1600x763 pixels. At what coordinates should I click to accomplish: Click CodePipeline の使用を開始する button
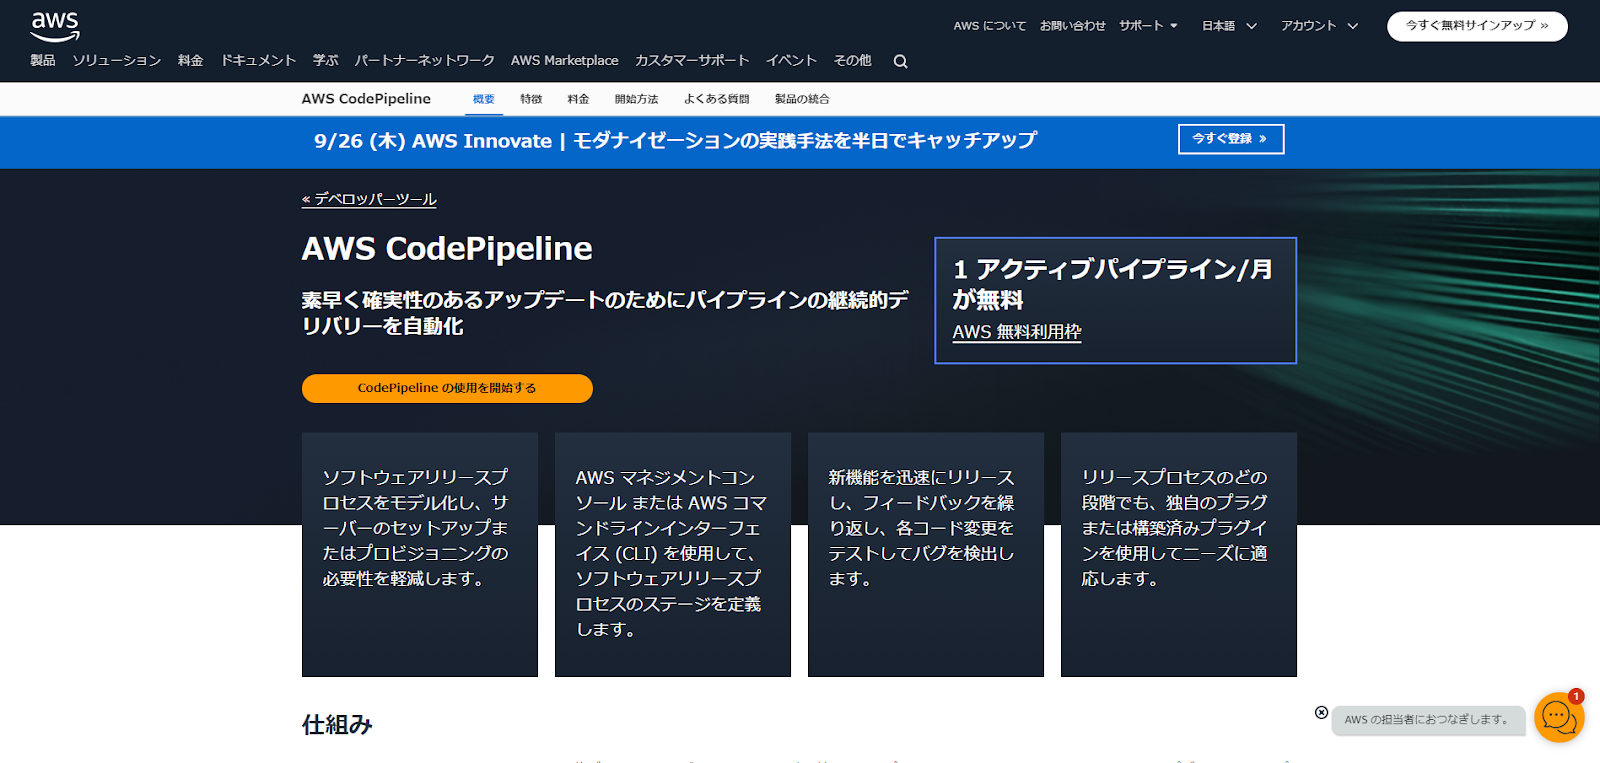click(447, 388)
